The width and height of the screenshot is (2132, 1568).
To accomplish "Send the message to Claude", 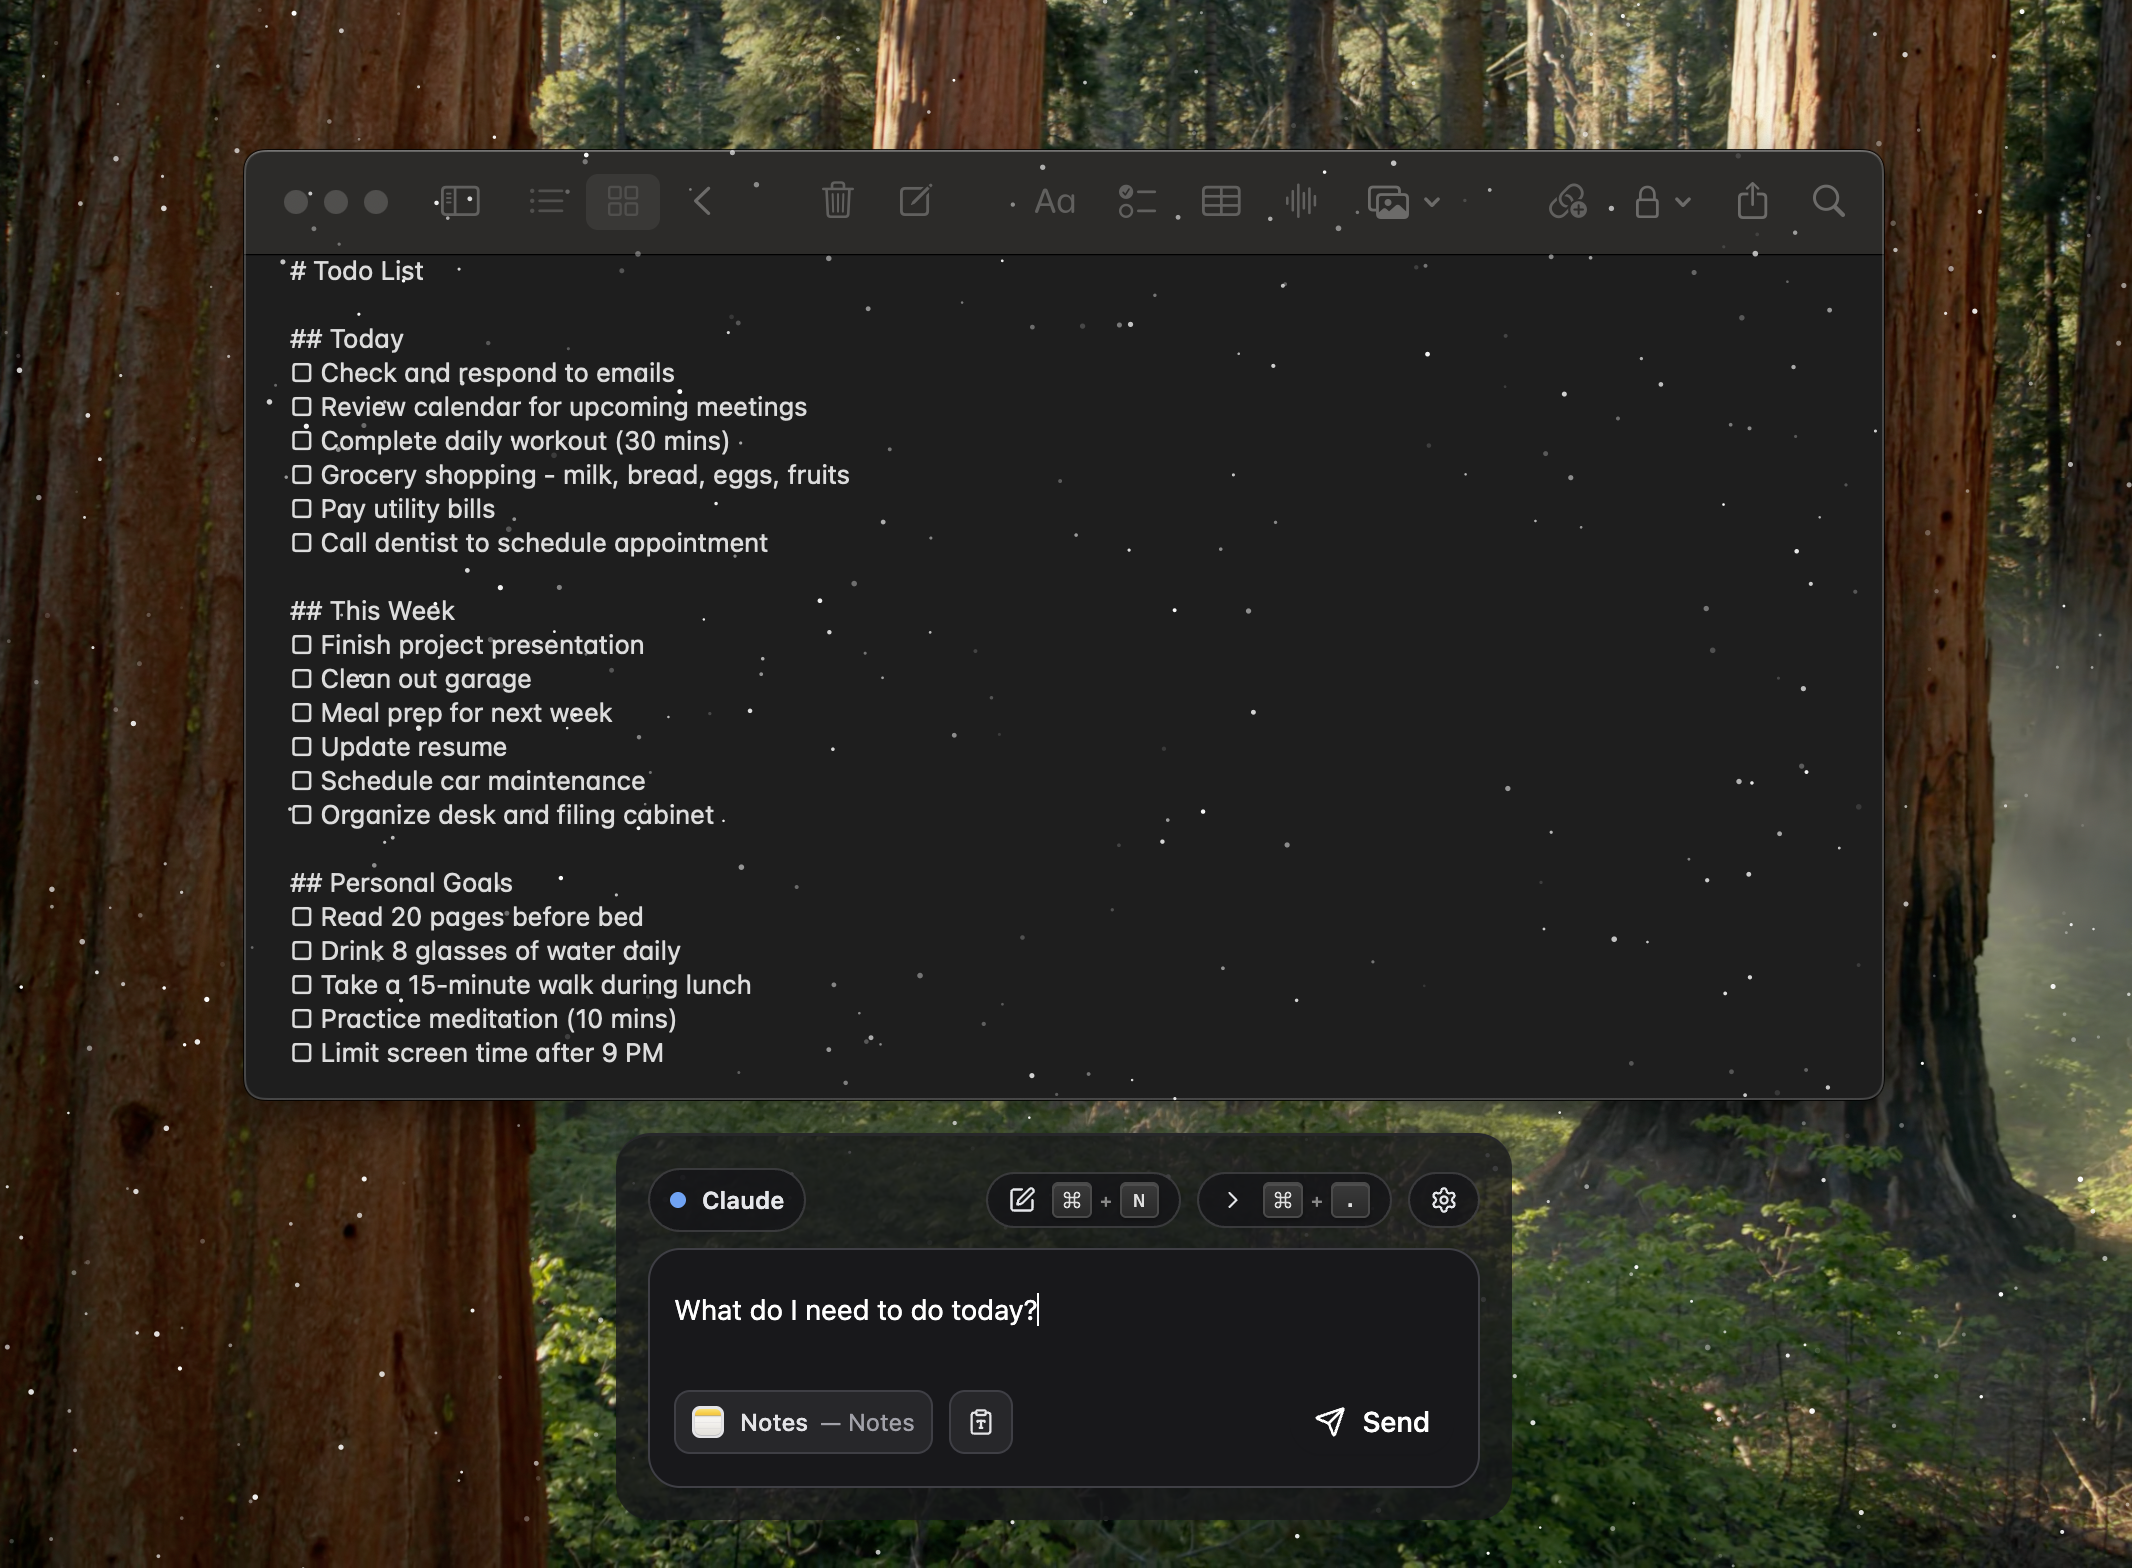I will [1372, 1422].
